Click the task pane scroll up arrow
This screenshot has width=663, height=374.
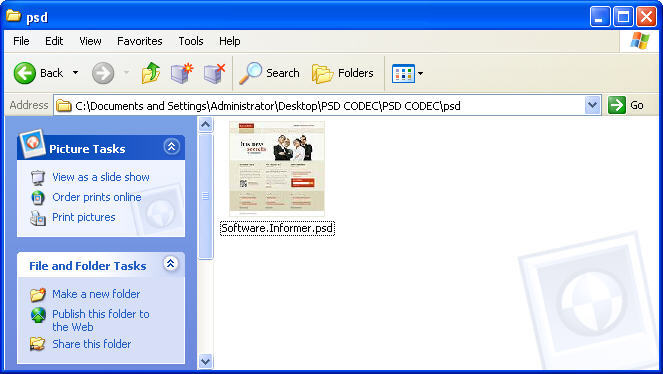[205, 124]
